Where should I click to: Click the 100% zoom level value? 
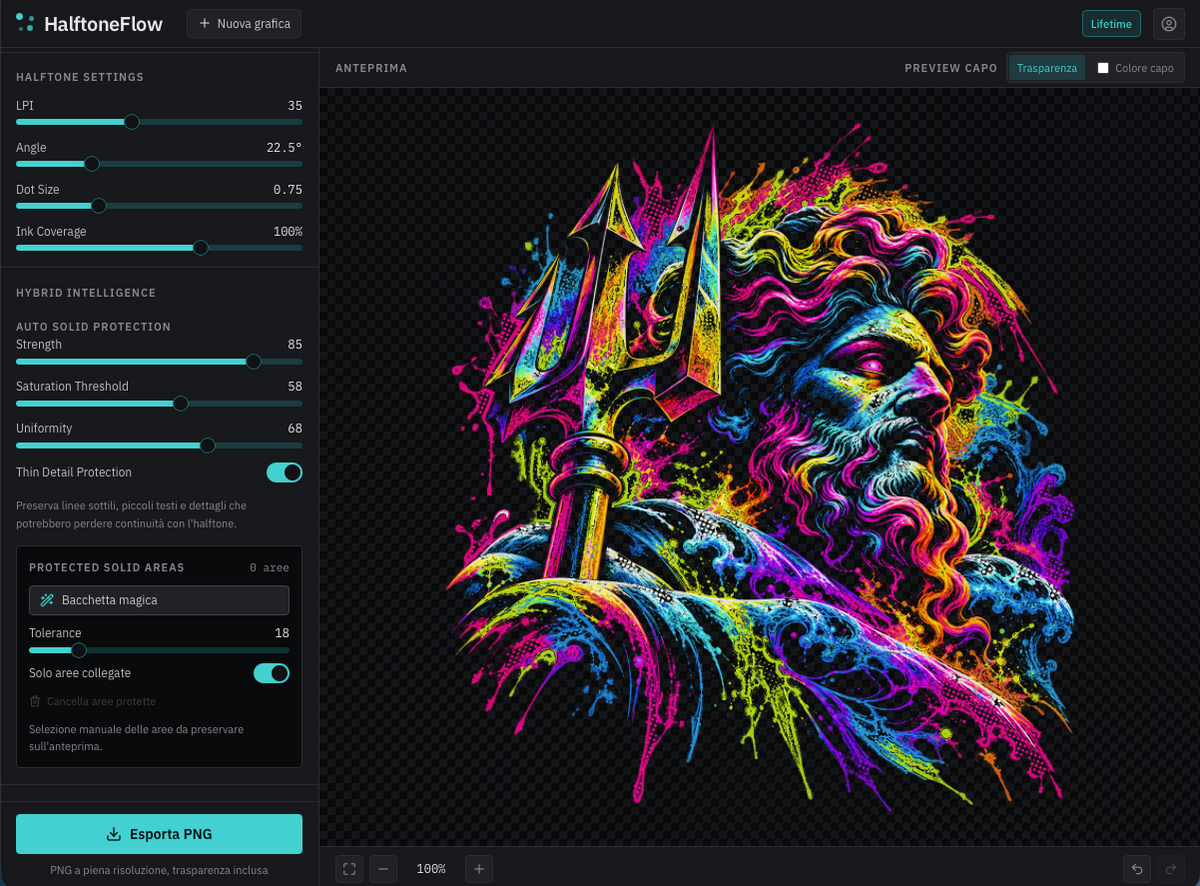point(431,869)
